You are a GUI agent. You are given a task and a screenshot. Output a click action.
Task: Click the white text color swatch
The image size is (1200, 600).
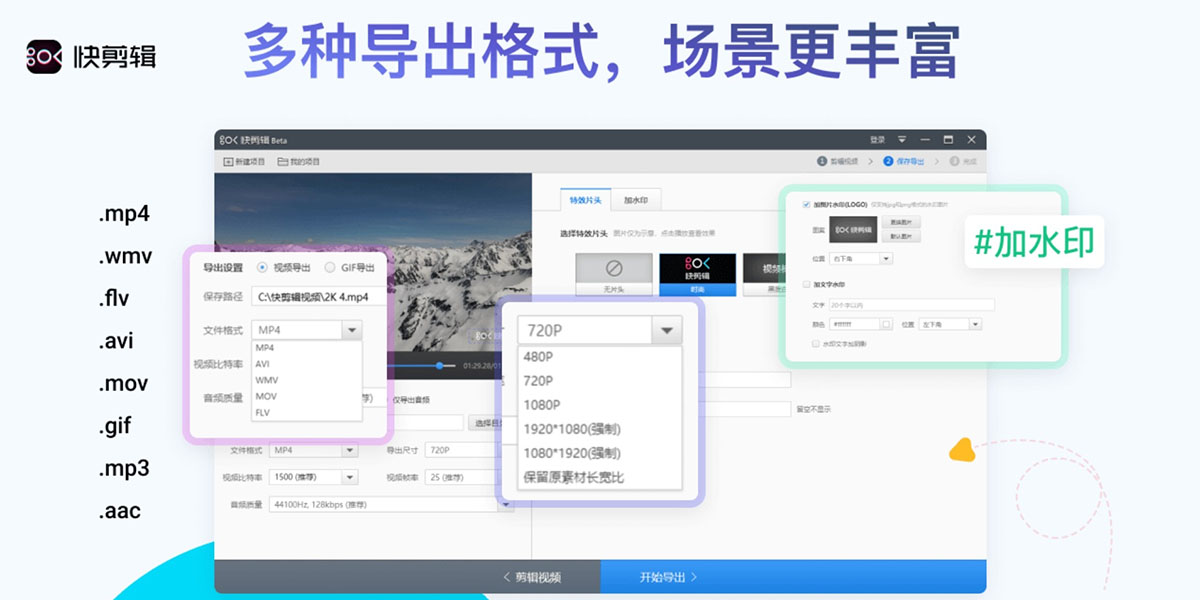click(x=886, y=324)
